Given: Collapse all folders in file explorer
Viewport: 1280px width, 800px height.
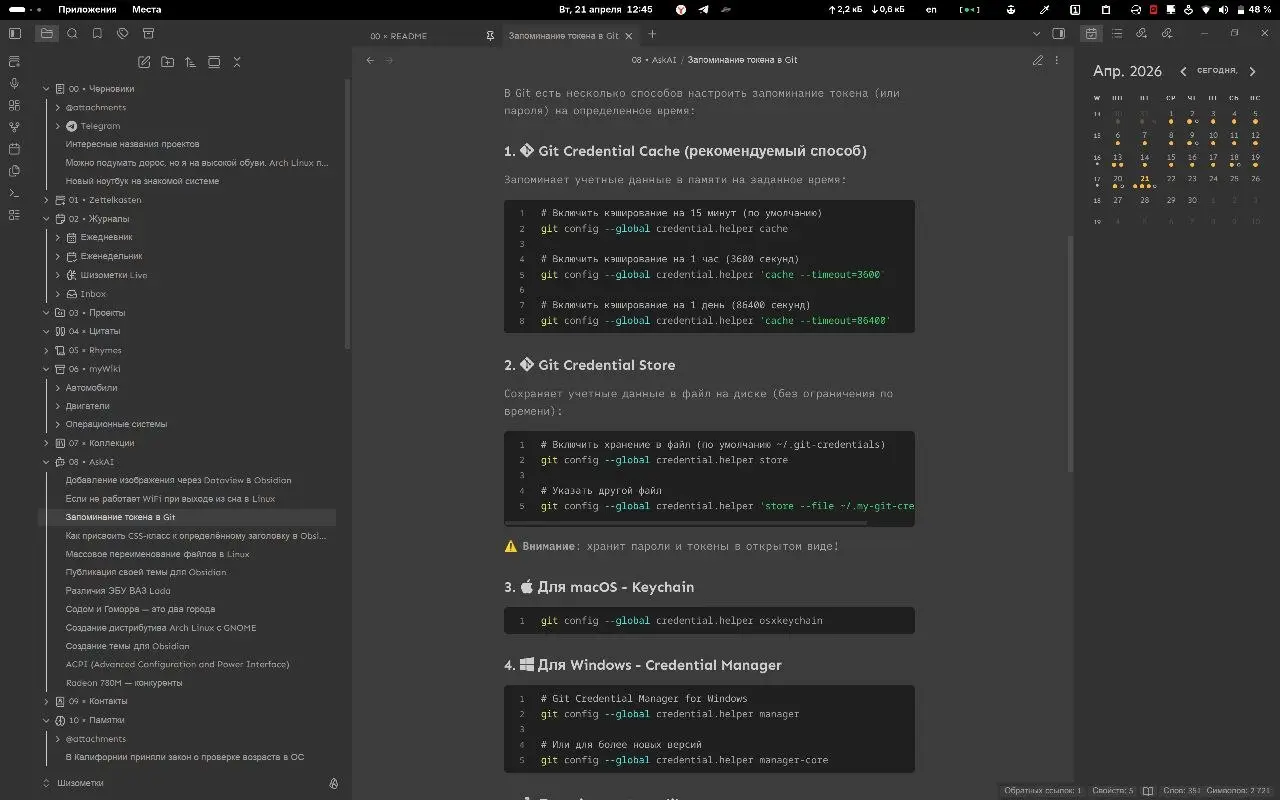Looking at the screenshot, I should pyautogui.click(x=237, y=62).
